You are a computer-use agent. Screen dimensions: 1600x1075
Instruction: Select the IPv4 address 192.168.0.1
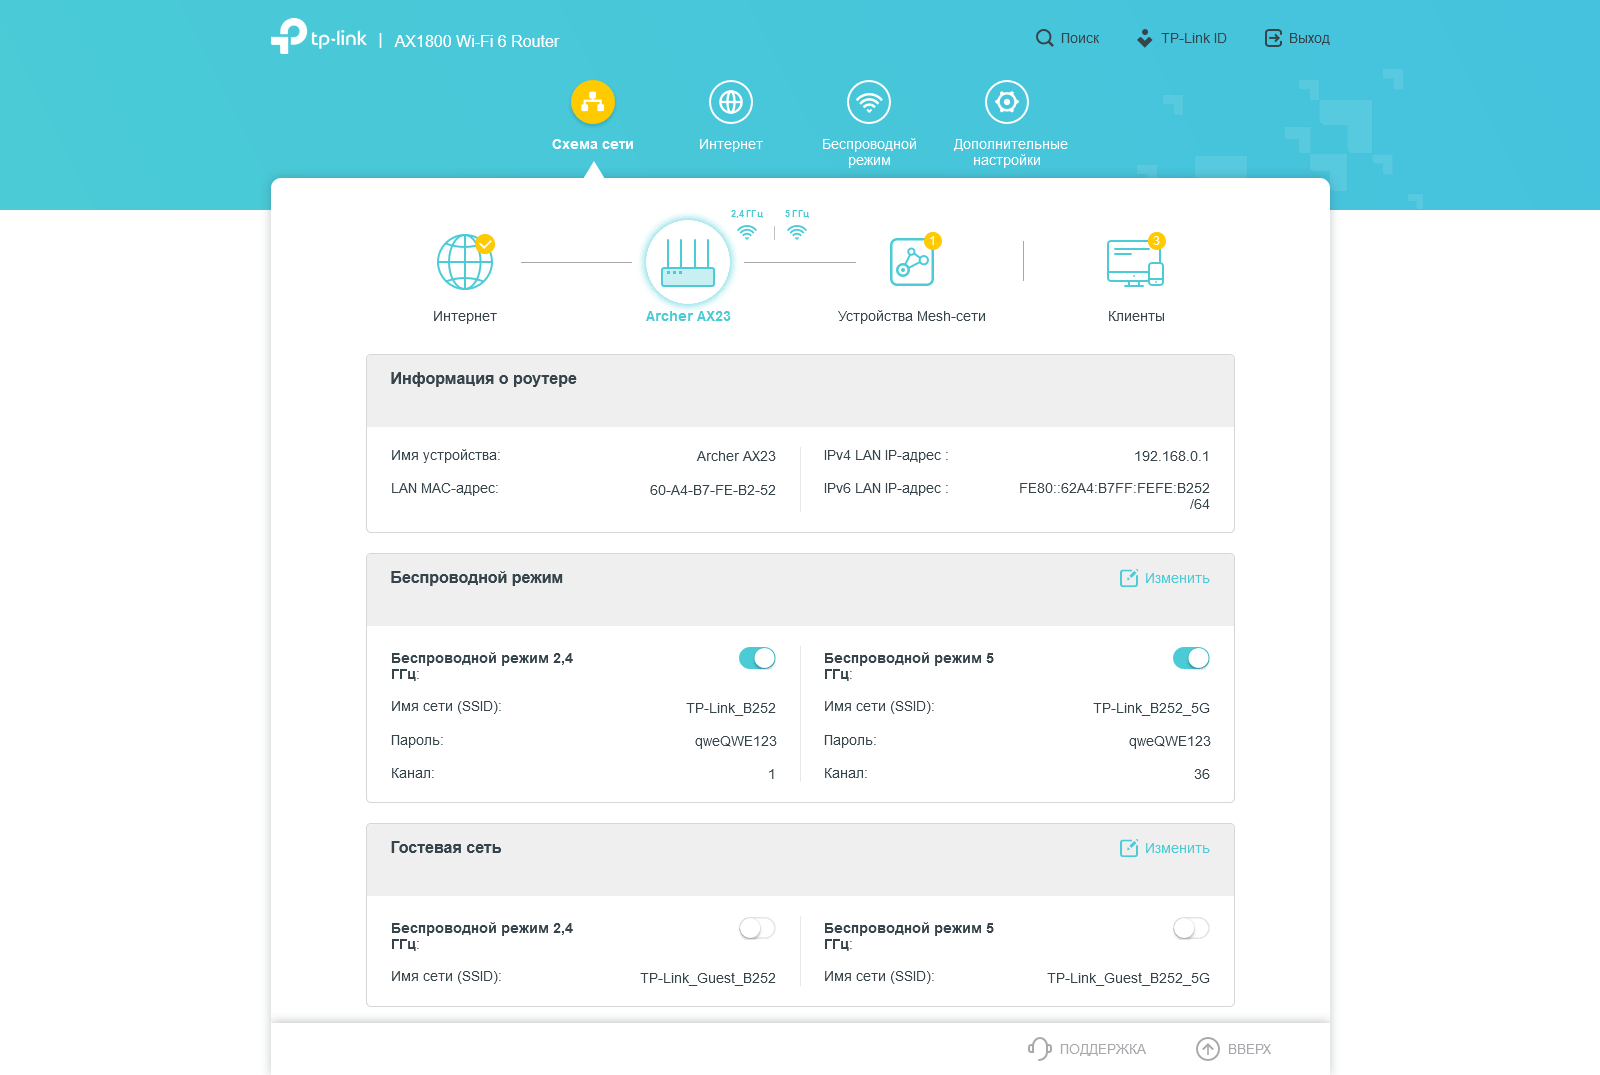tap(1172, 456)
